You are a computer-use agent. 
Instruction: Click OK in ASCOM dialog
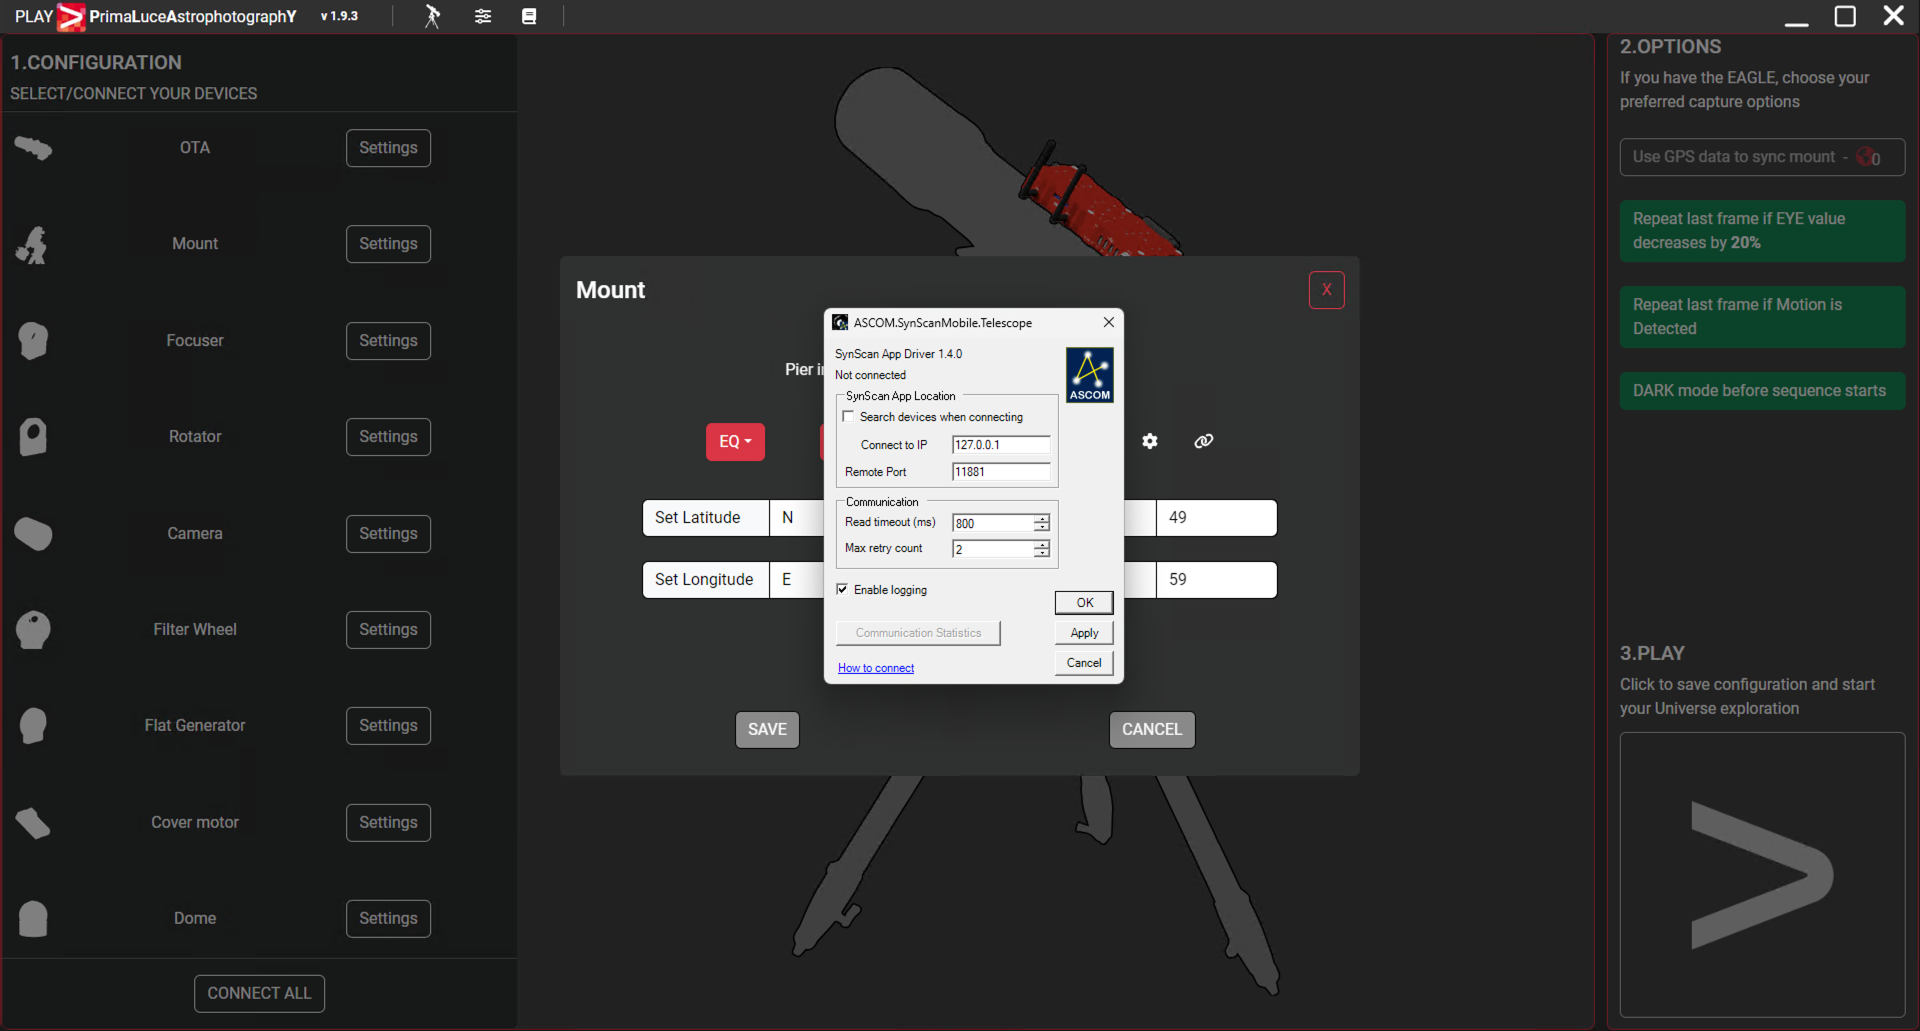click(1084, 603)
